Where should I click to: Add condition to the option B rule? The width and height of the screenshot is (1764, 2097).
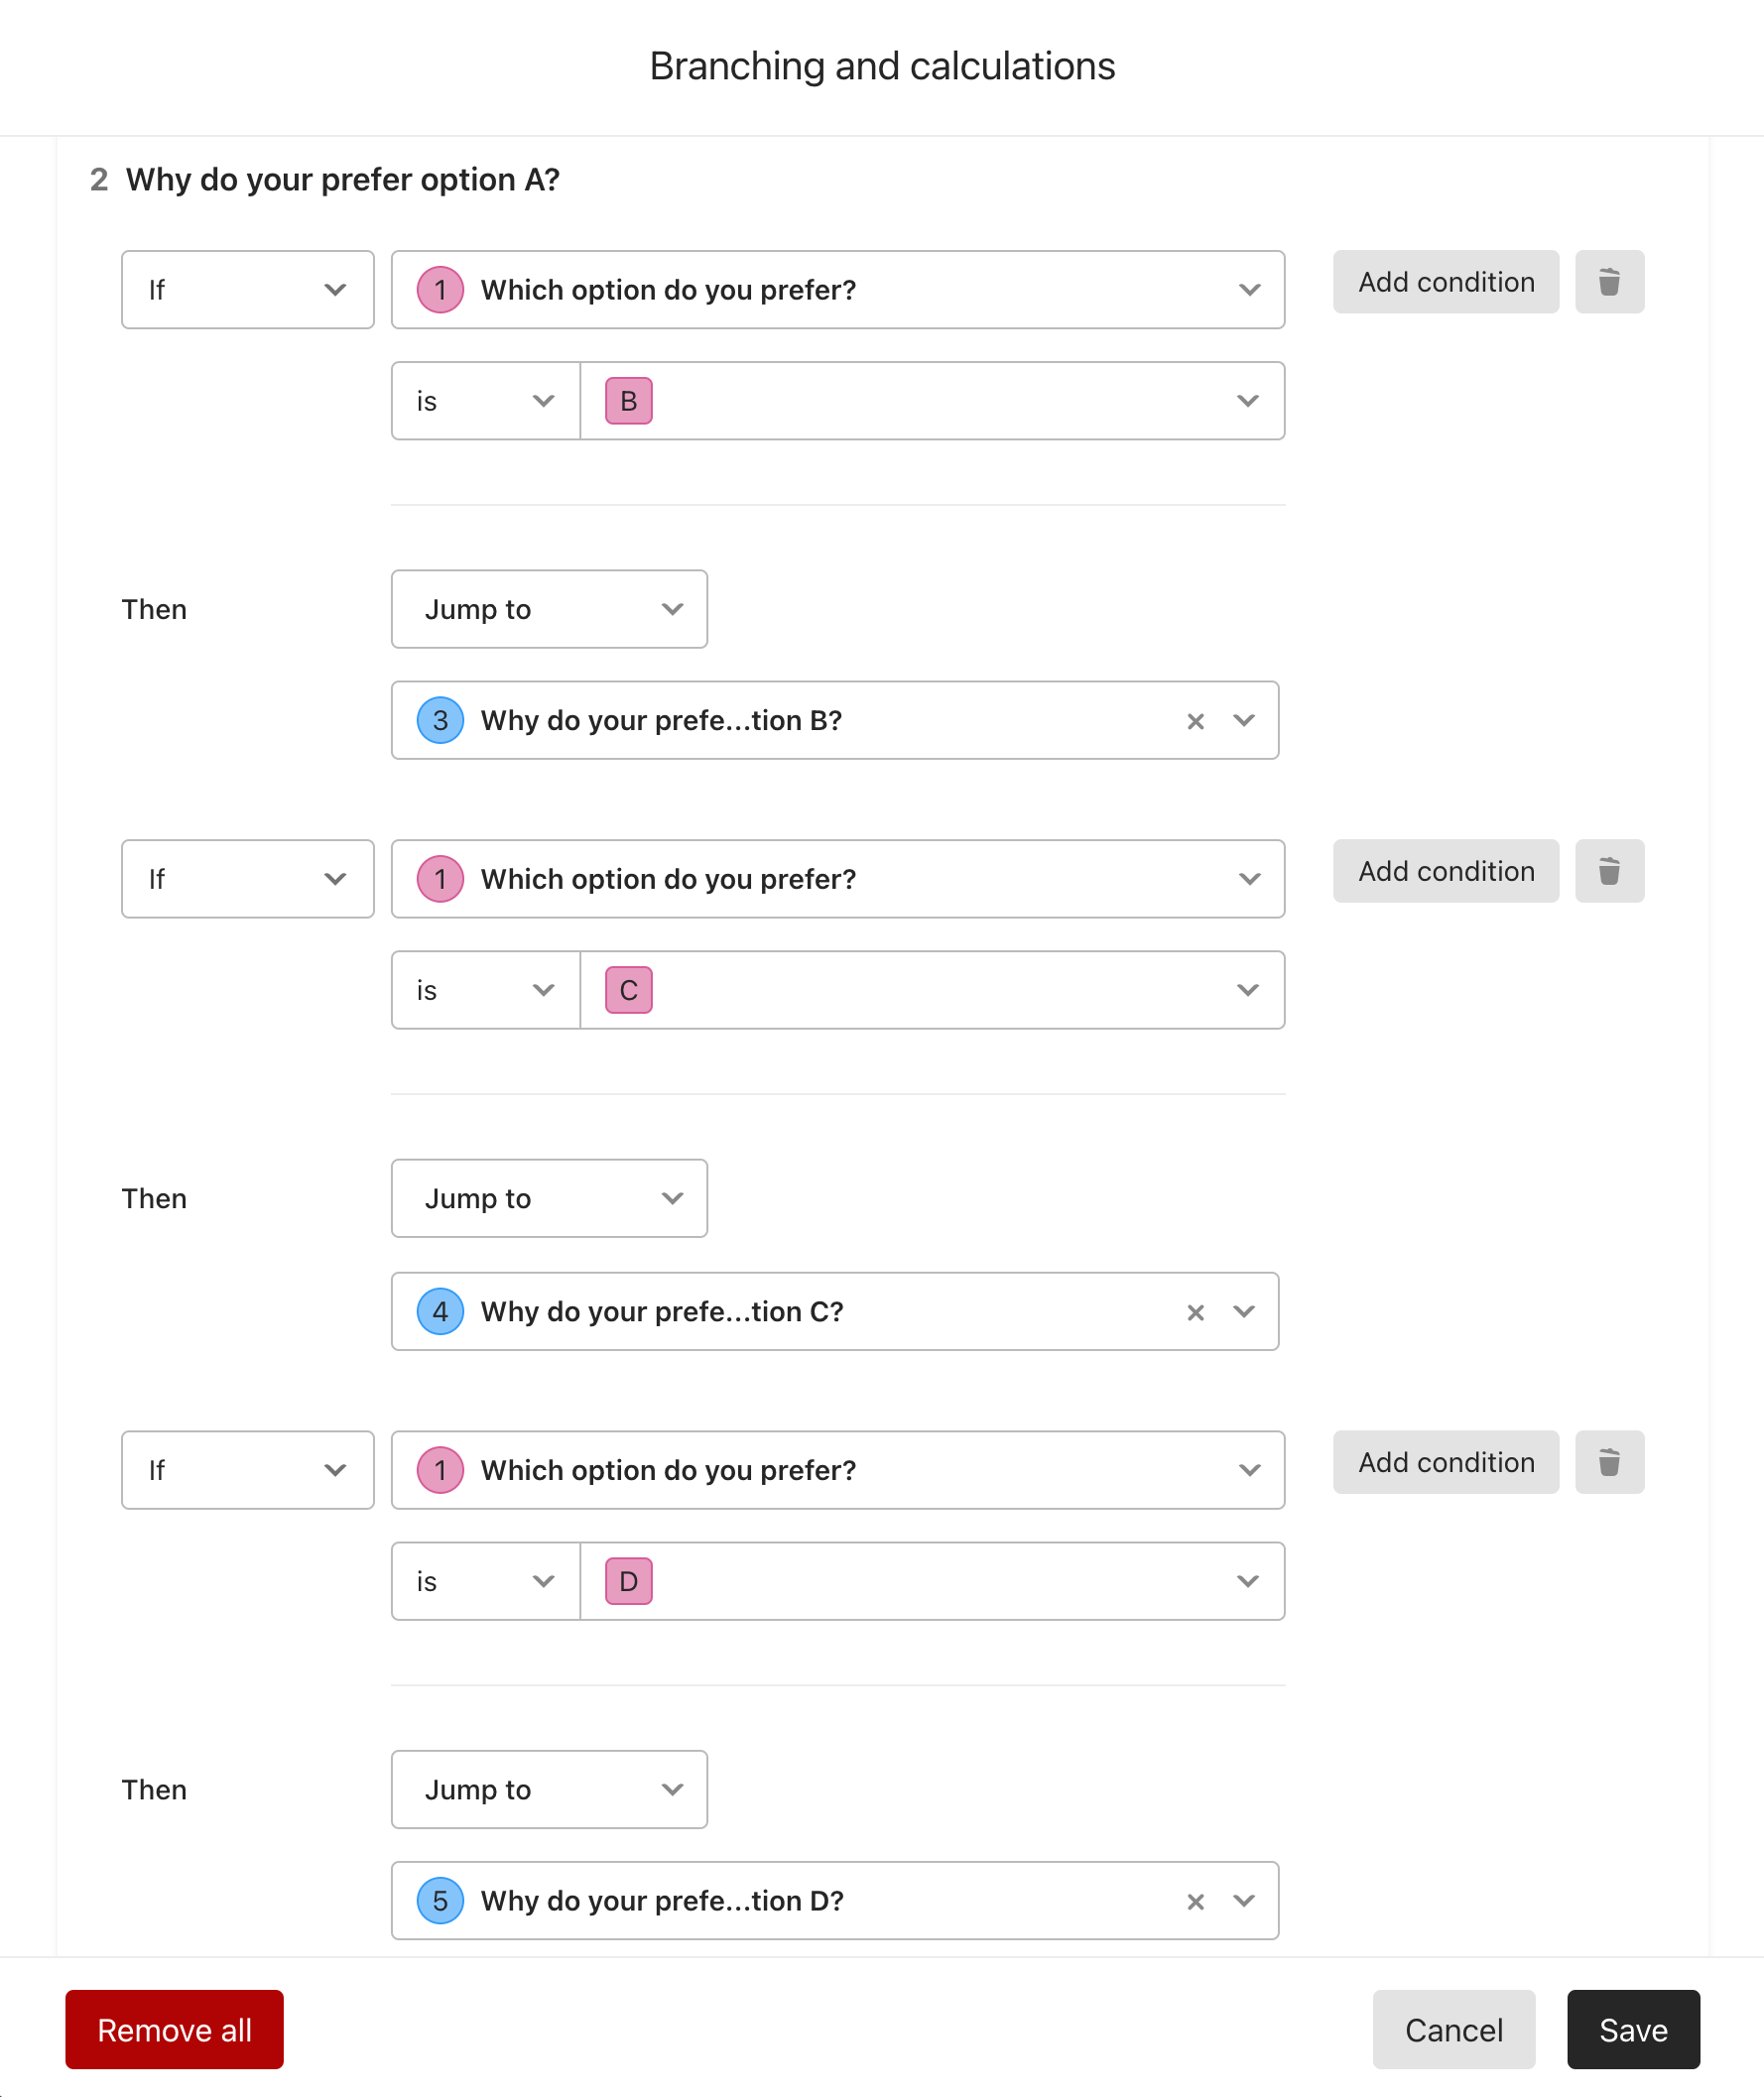click(1445, 282)
